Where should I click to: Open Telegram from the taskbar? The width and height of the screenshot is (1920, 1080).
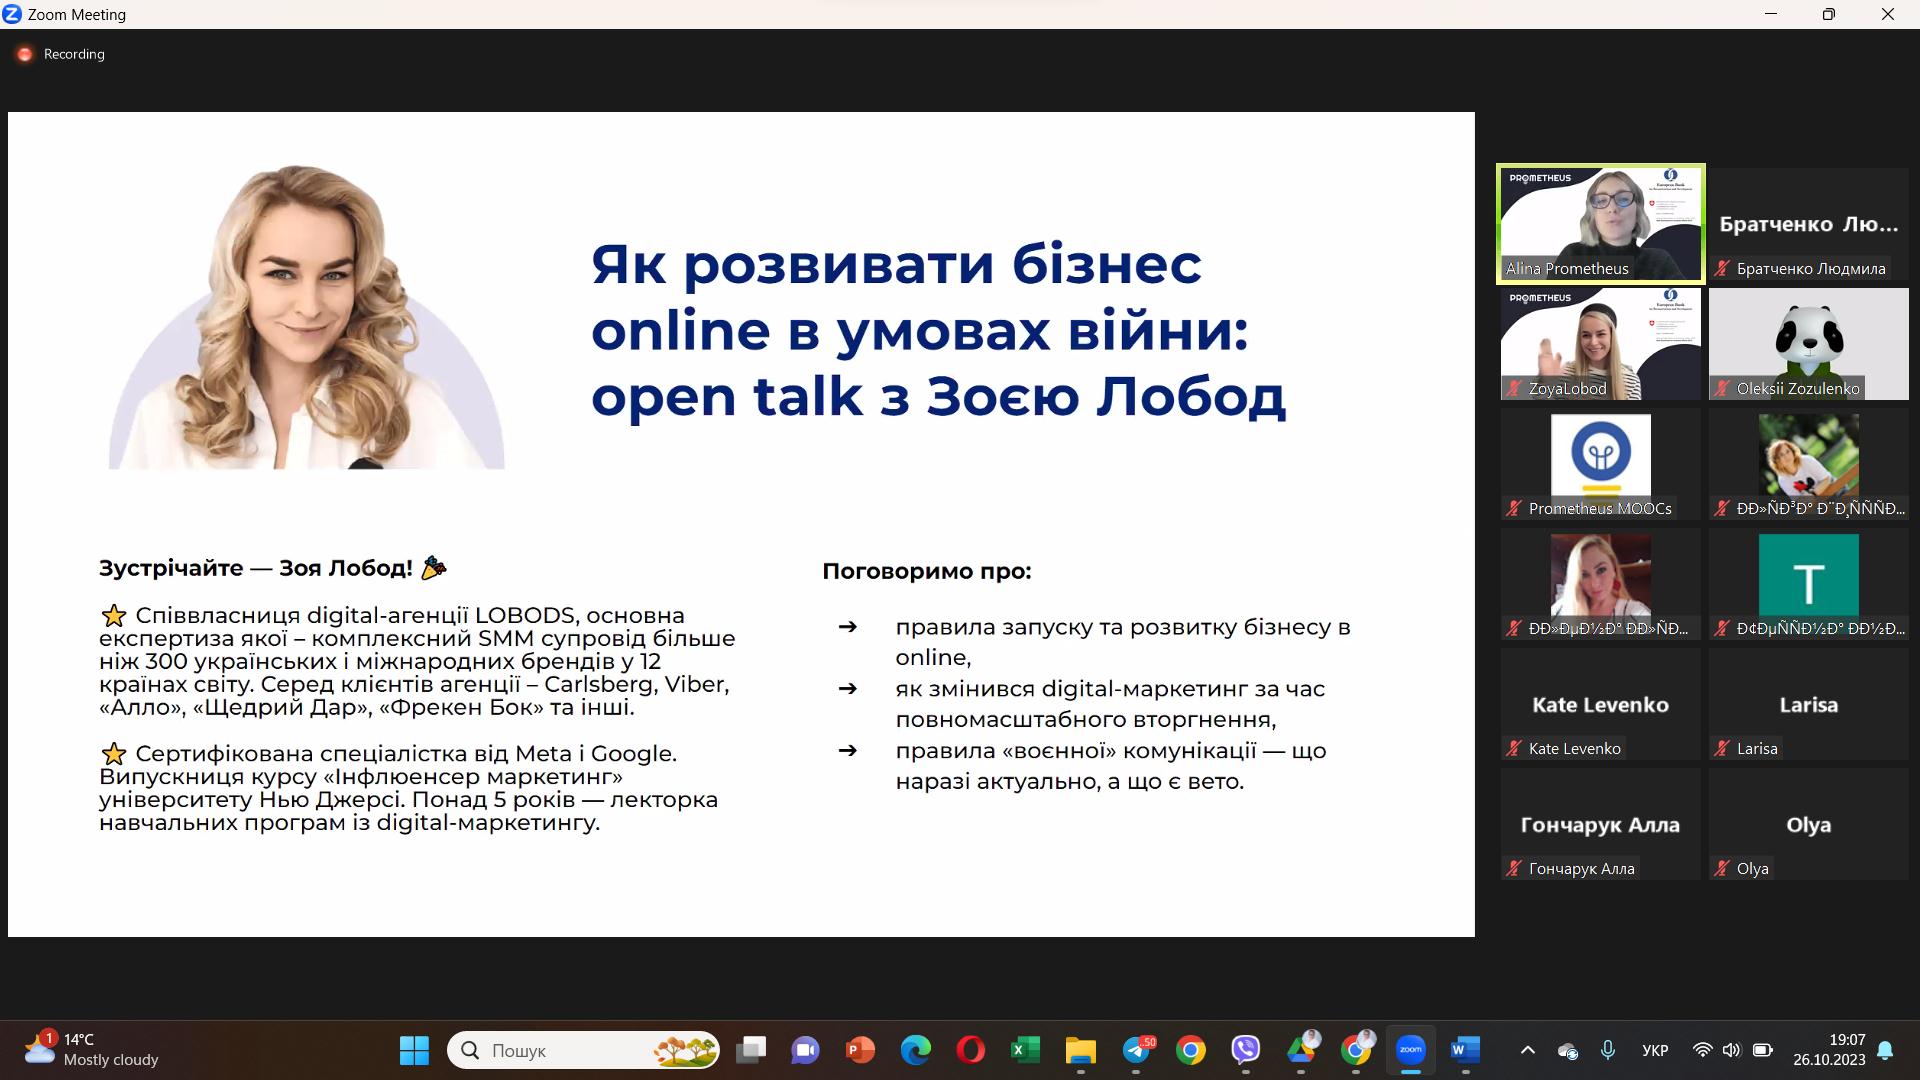tap(1137, 1050)
